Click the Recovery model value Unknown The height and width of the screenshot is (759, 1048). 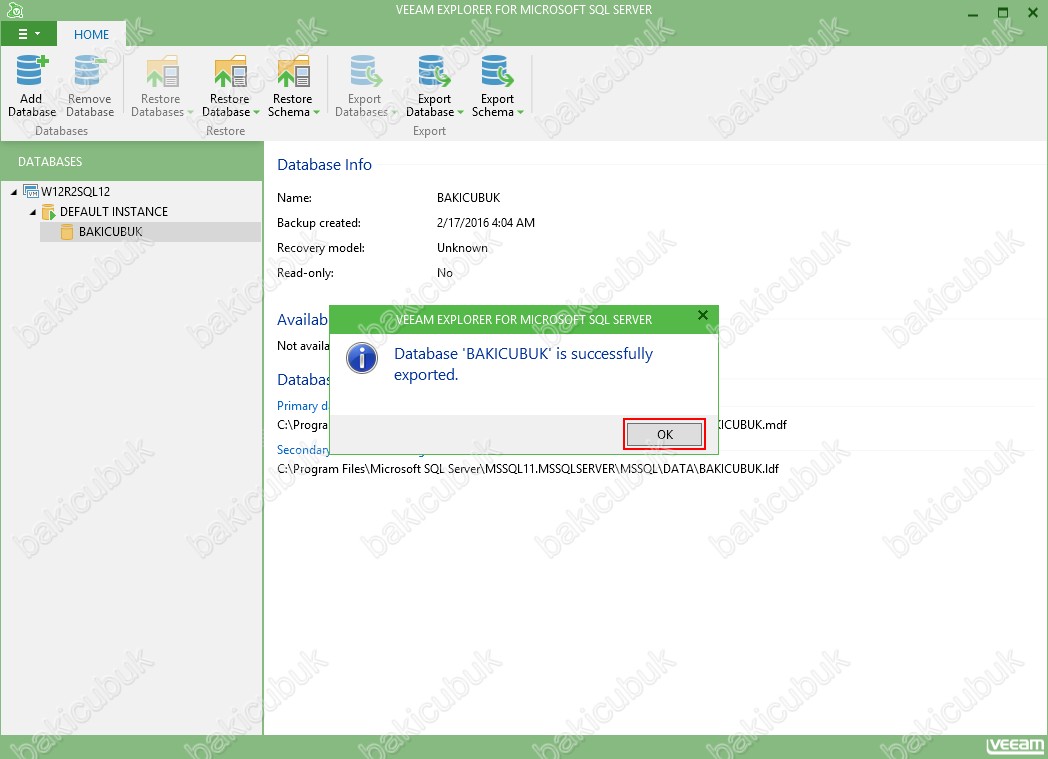(463, 248)
